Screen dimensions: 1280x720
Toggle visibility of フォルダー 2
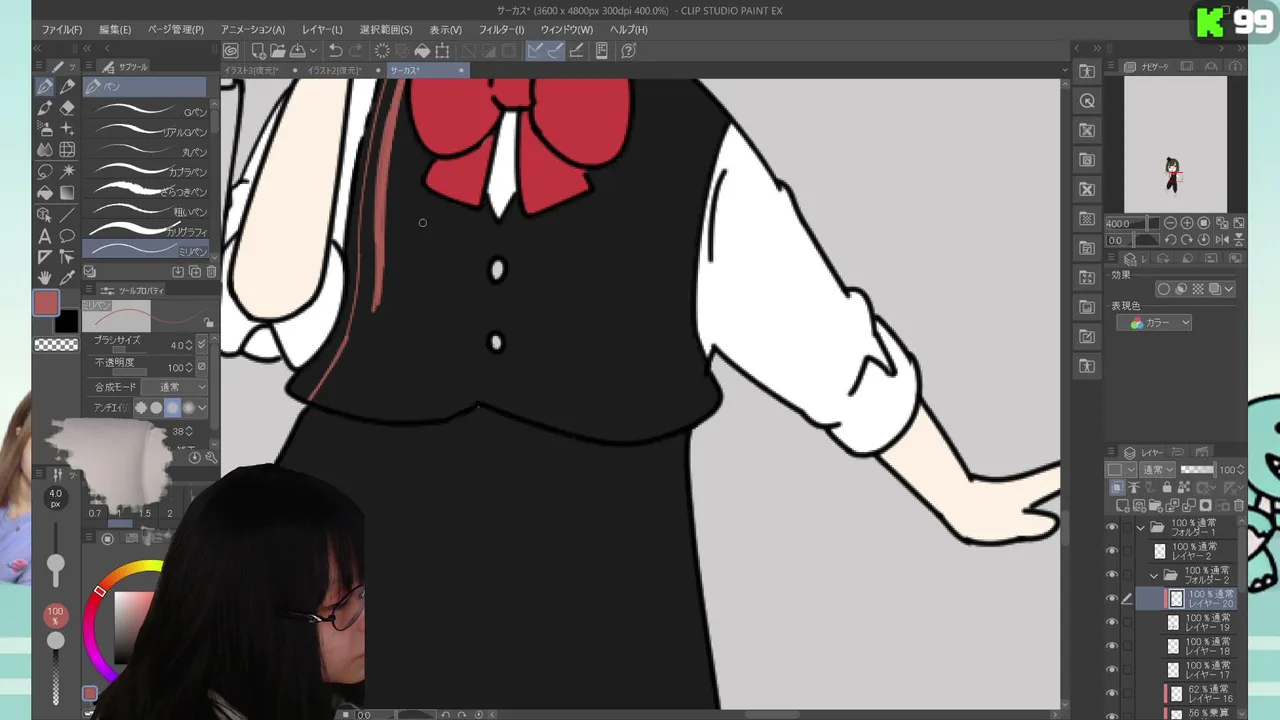pos(1112,575)
